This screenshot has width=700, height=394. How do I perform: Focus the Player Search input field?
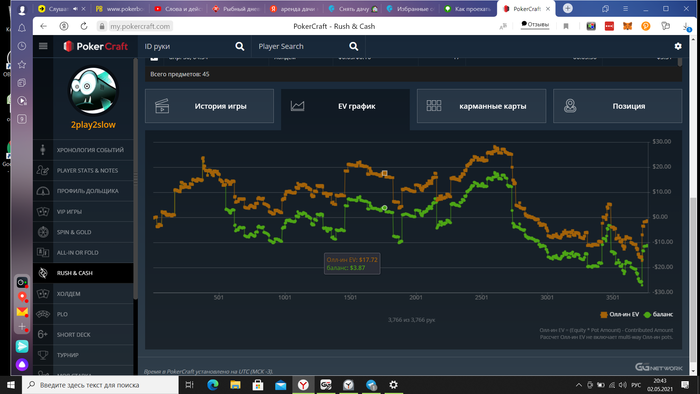(x=301, y=46)
